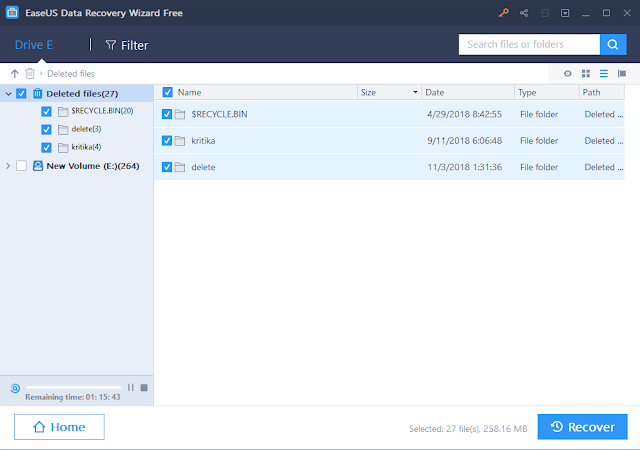Sort by the Name column header
Image resolution: width=640 pixels, height=450 pixels.
(189, 92)
